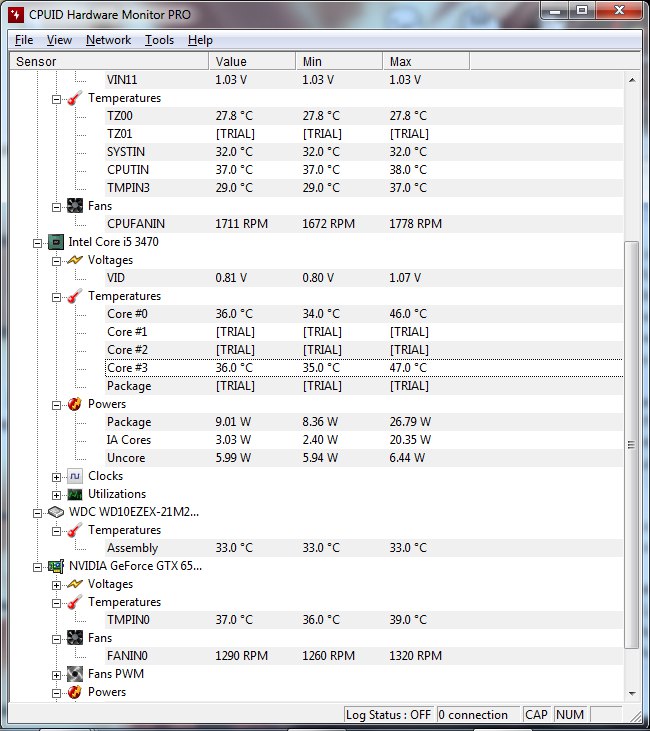This screenshot has height=731, width=650.
Task: Click the Sensor column header
Action: 109,61
